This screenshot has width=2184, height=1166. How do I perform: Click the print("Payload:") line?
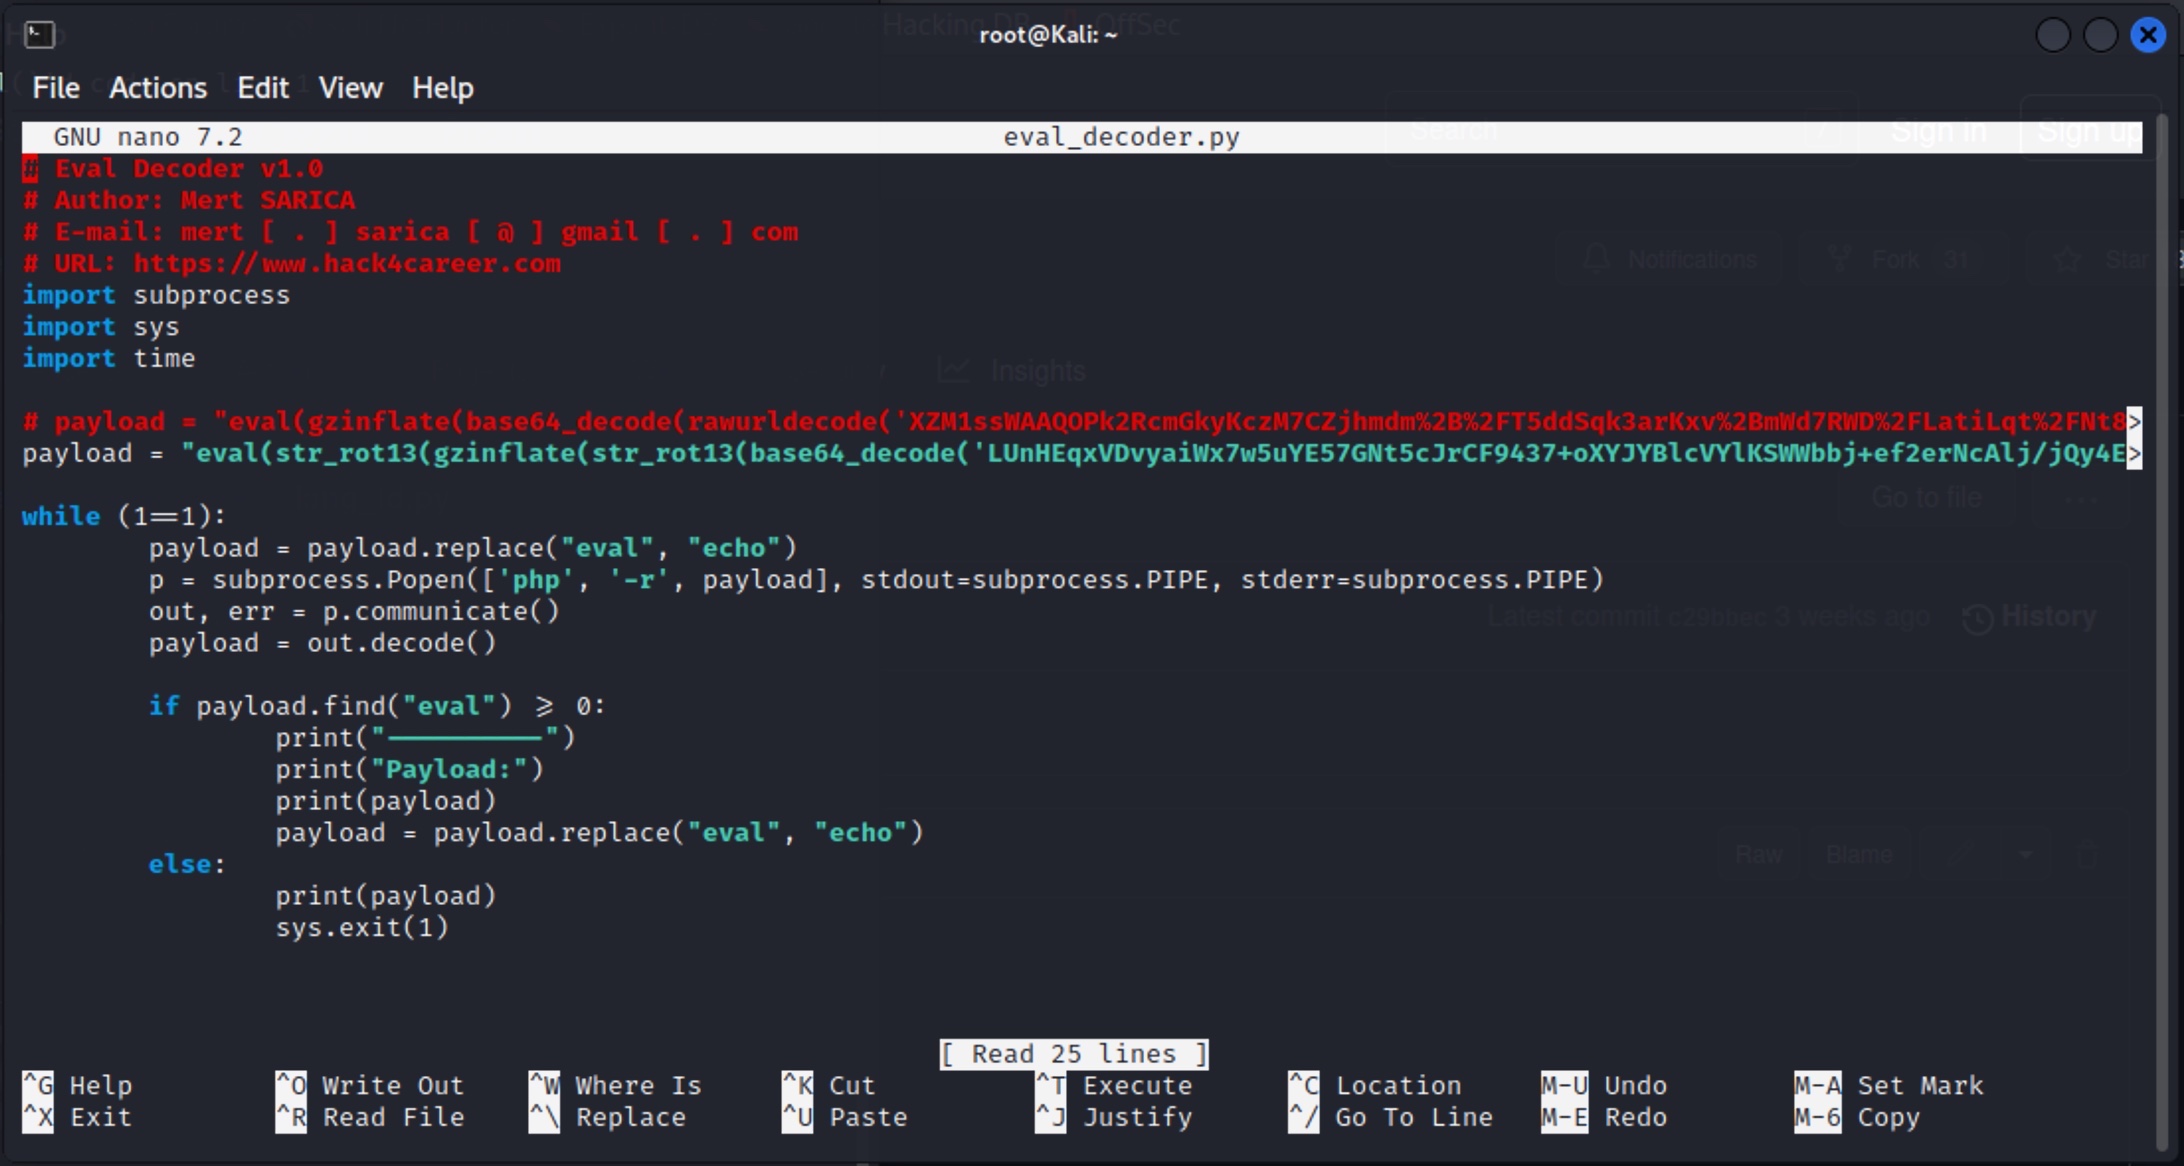[410, 769]
